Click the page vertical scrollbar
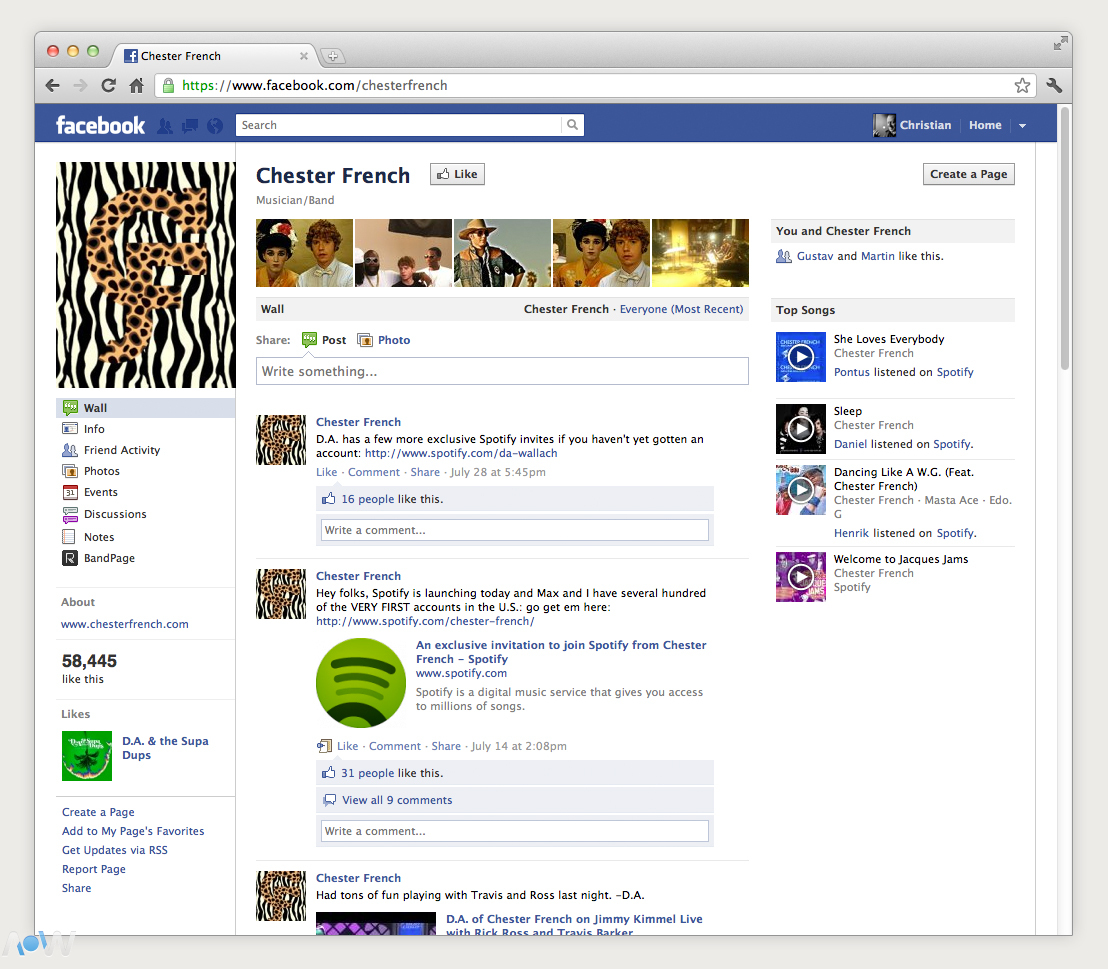 coord(1065,240)
